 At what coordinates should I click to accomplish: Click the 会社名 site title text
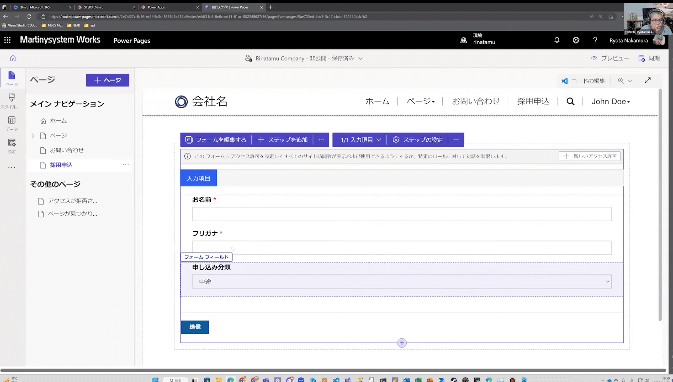(209, 102)
